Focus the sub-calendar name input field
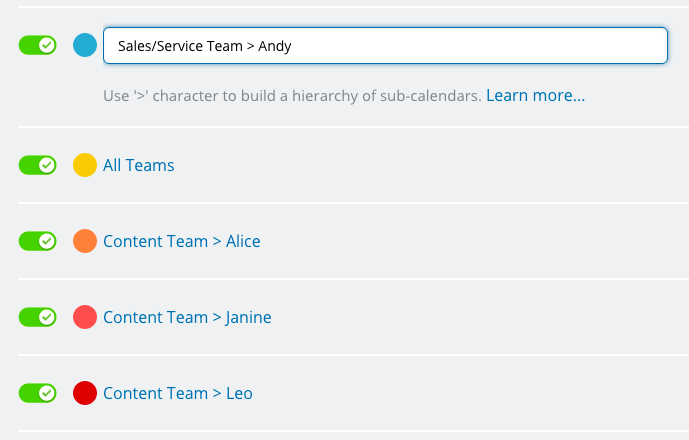 pyautogui.click(x=385, y=46)
